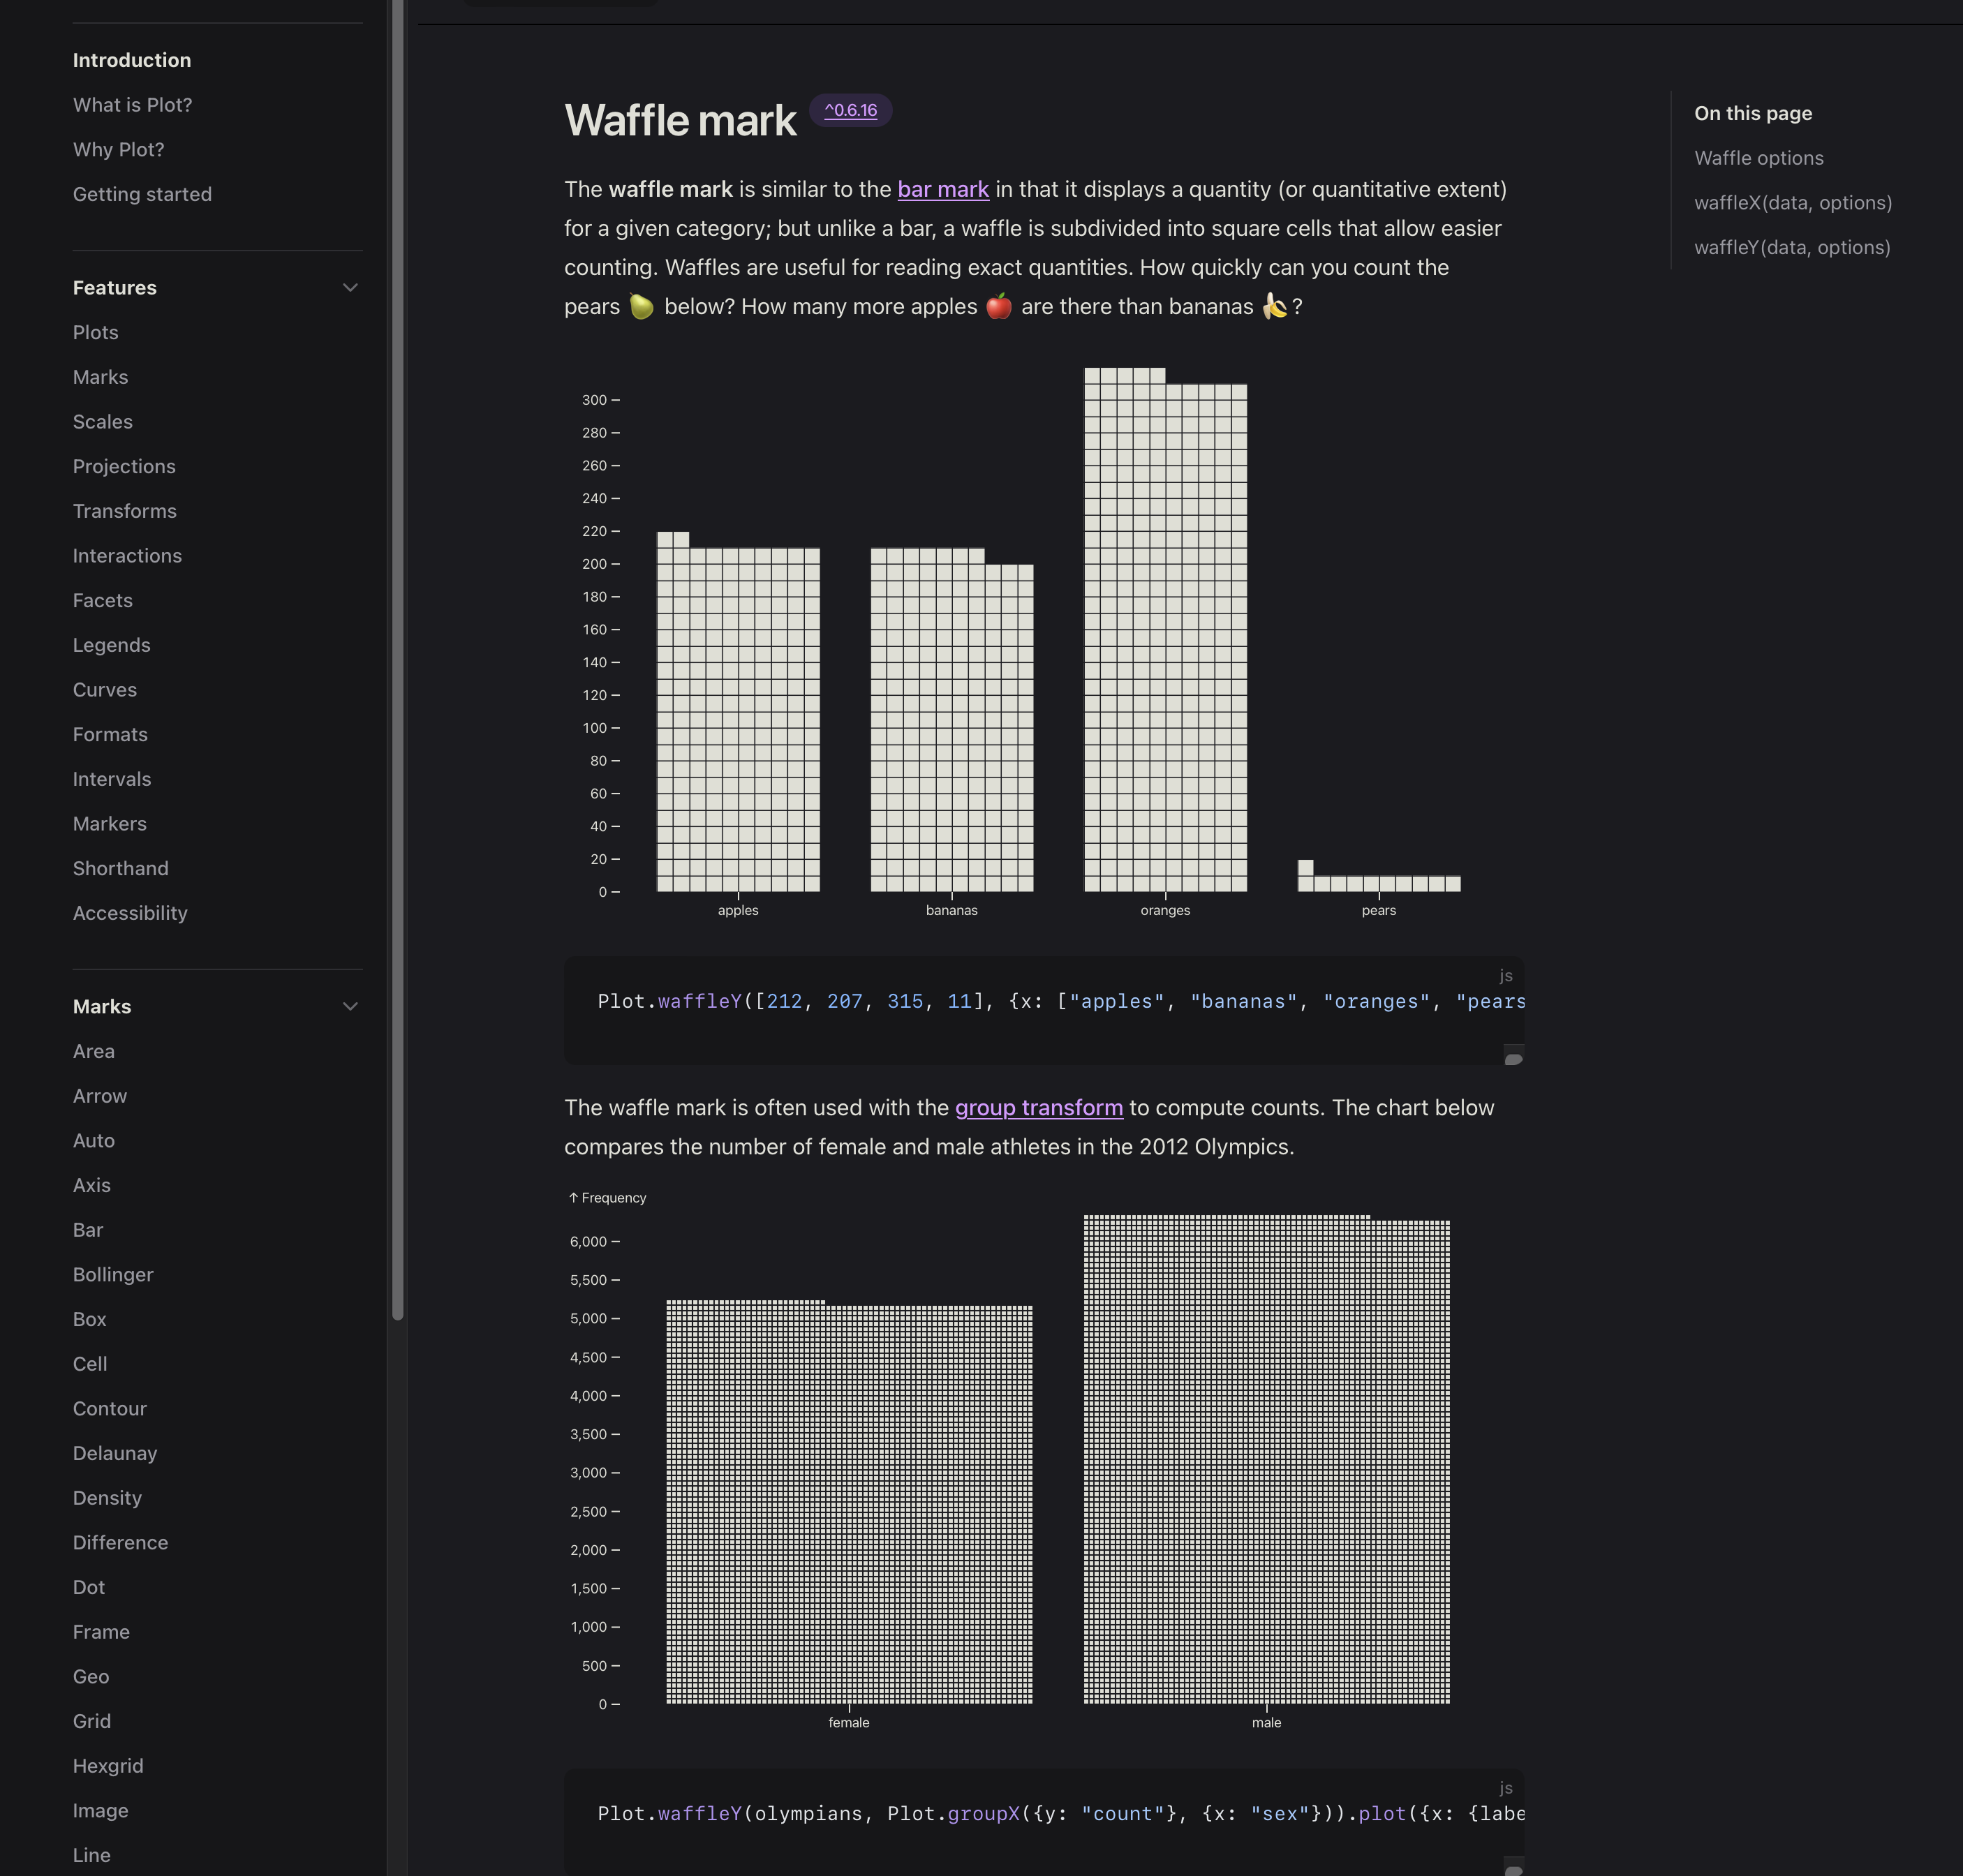Click the On this page heading

pos(1752,113)
